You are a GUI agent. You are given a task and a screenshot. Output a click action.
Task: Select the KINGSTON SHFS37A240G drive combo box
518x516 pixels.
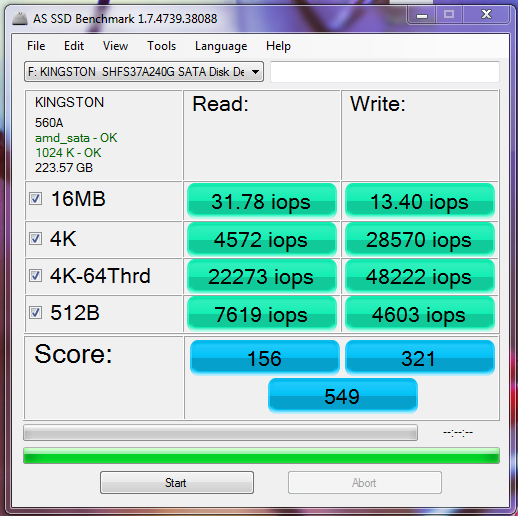point(144,72)
